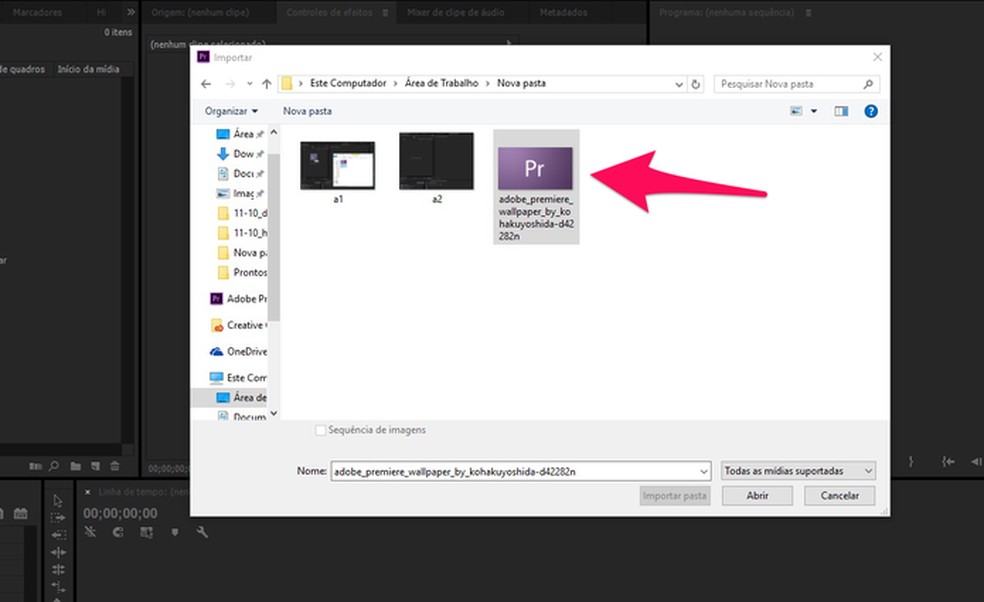Switch to the Controles de efeitos tab
984x602 pixels.
(x=329, y=12)
